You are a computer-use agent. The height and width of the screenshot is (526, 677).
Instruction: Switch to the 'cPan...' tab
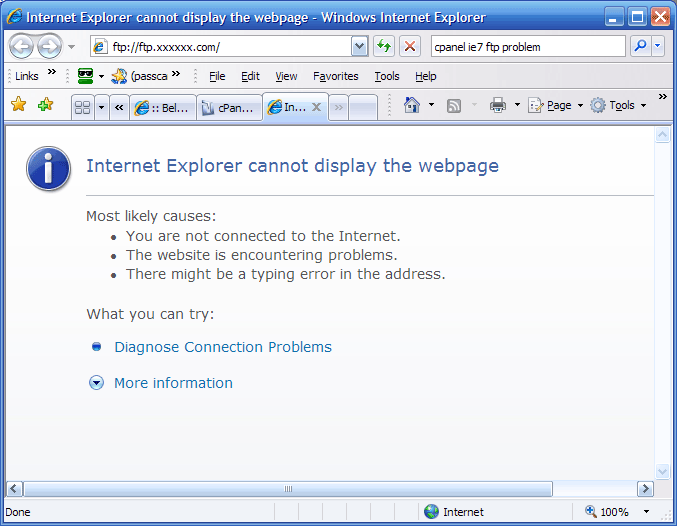point(229,108)
